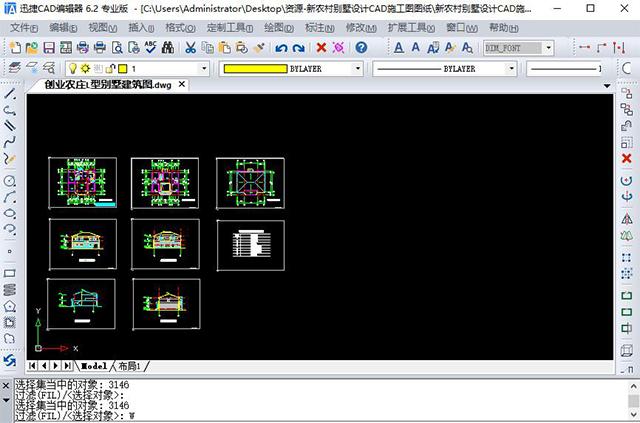Open the 视图 menu
640x423 pixels.
[x=103, y=28]
